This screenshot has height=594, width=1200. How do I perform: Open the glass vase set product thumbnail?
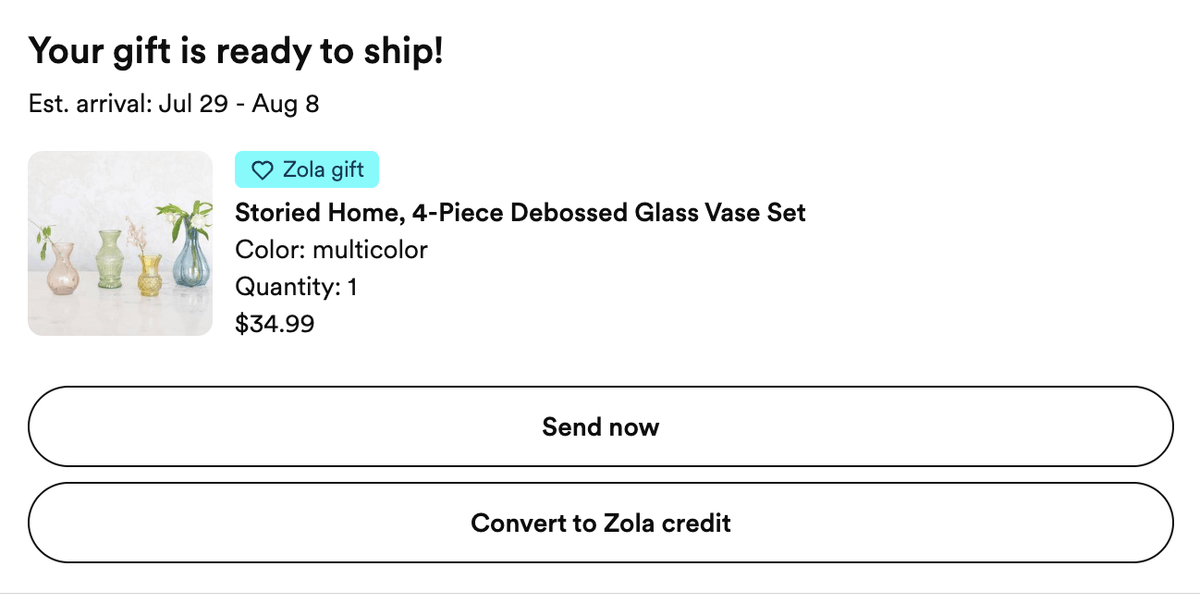(x=120, y=243)
